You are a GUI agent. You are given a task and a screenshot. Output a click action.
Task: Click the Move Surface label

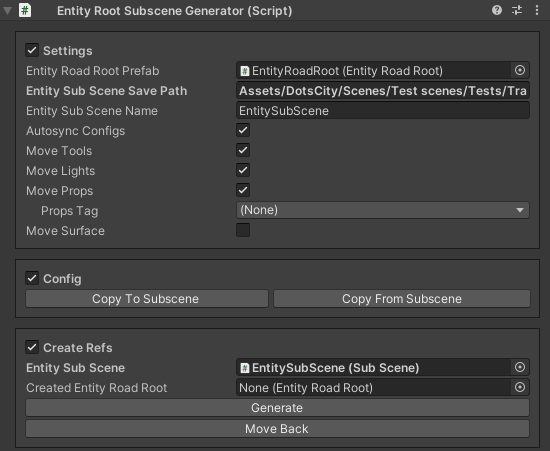[x=65, y=231]
